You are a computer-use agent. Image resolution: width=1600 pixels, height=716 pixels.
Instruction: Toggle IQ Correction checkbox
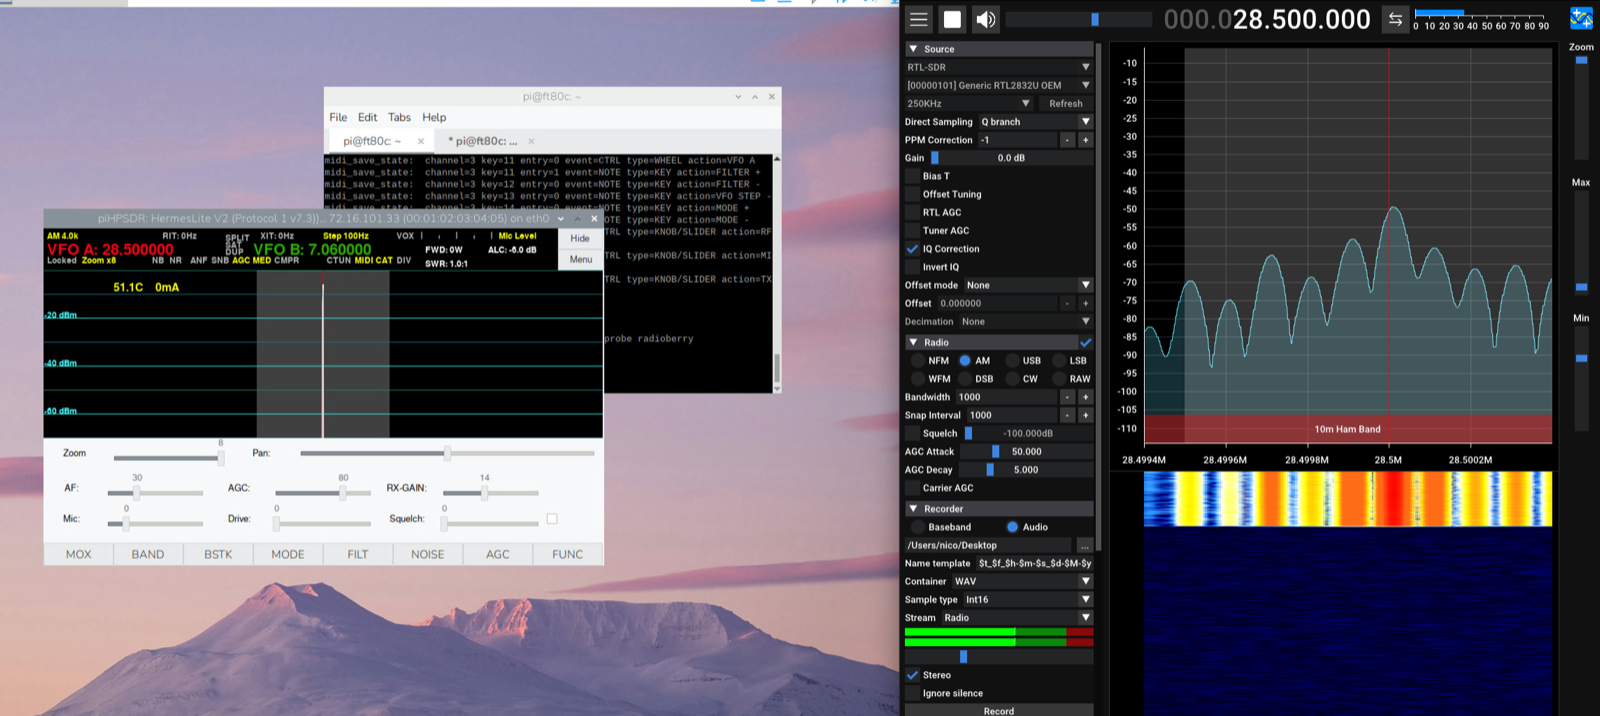tap(912, 249)
